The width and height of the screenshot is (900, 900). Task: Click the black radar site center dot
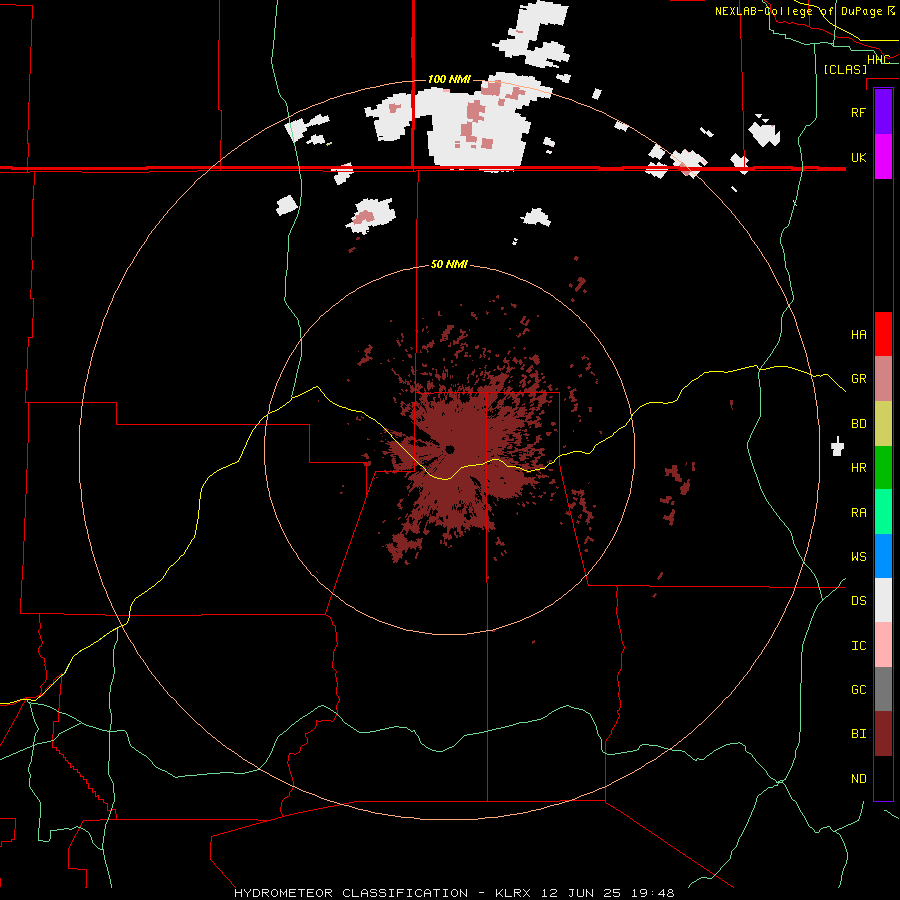coord(449,449)
